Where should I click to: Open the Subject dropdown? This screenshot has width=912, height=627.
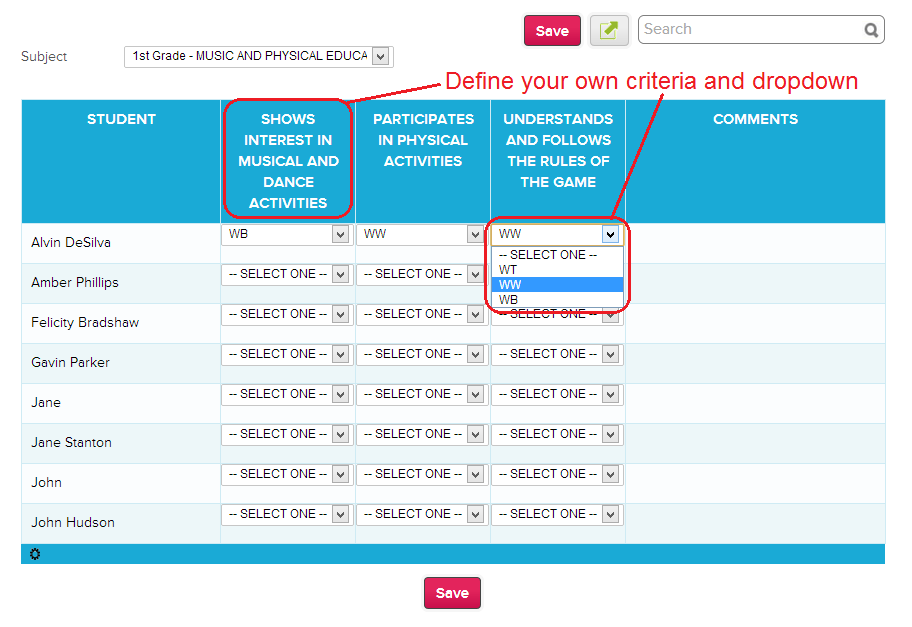click(x=258, y=57)
